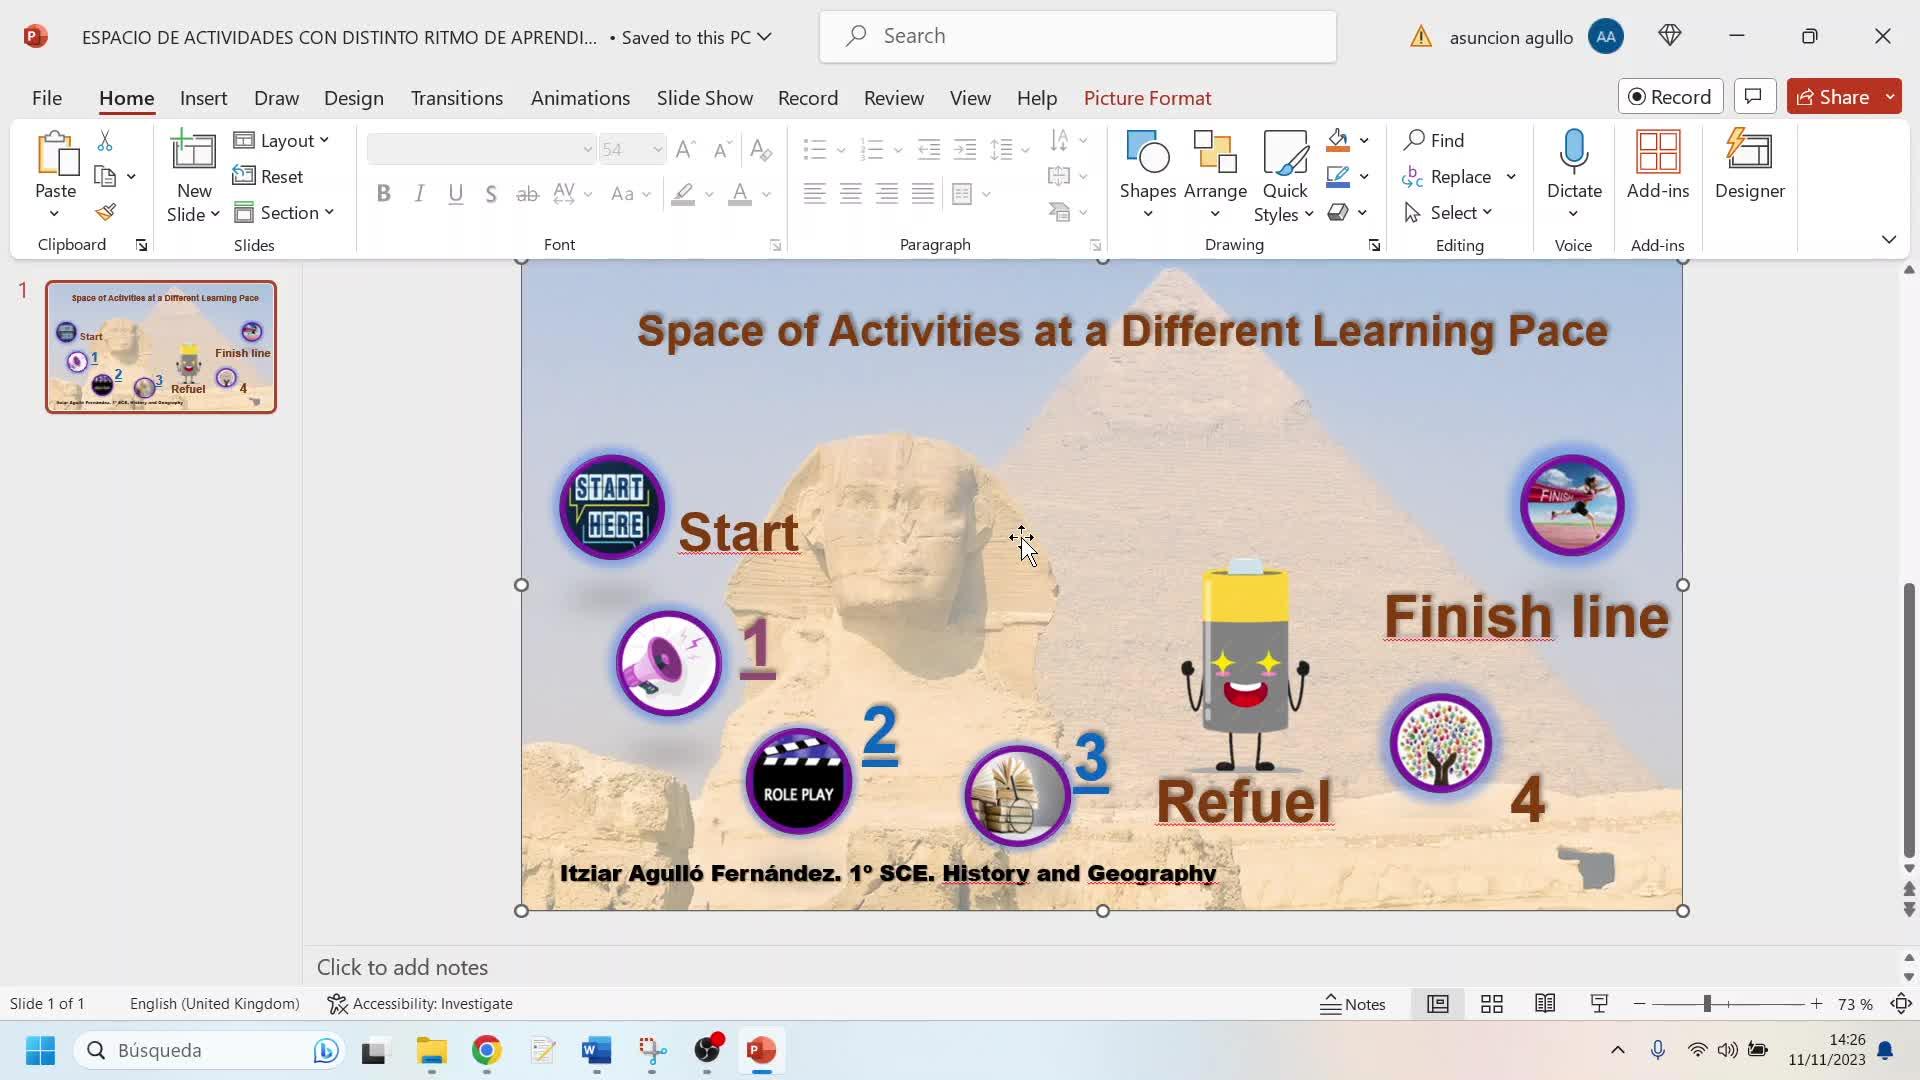This screenshot has width=1920, height=1080.
Task: Click the Cut scissors icon
Action: [105, 141]
